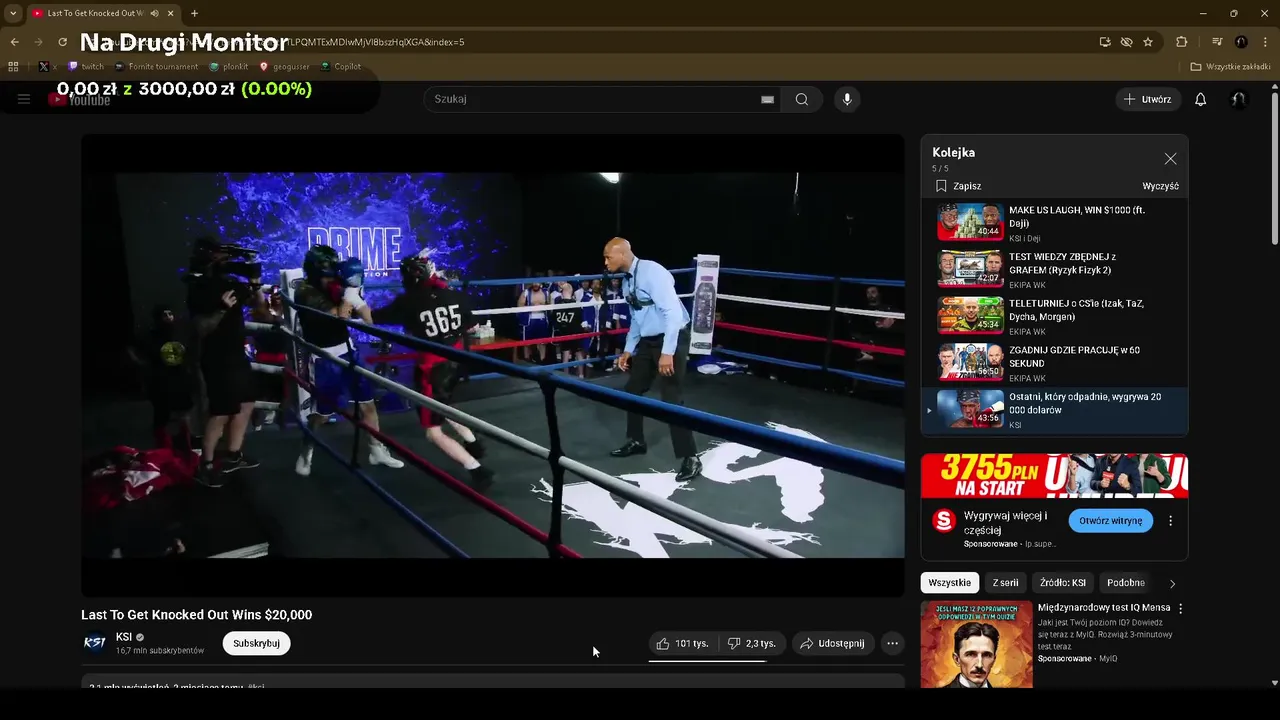Viewport: 1280px width, 720px height.
Task: Close the Last To Get Knocked Out tab
Action: 169,13
